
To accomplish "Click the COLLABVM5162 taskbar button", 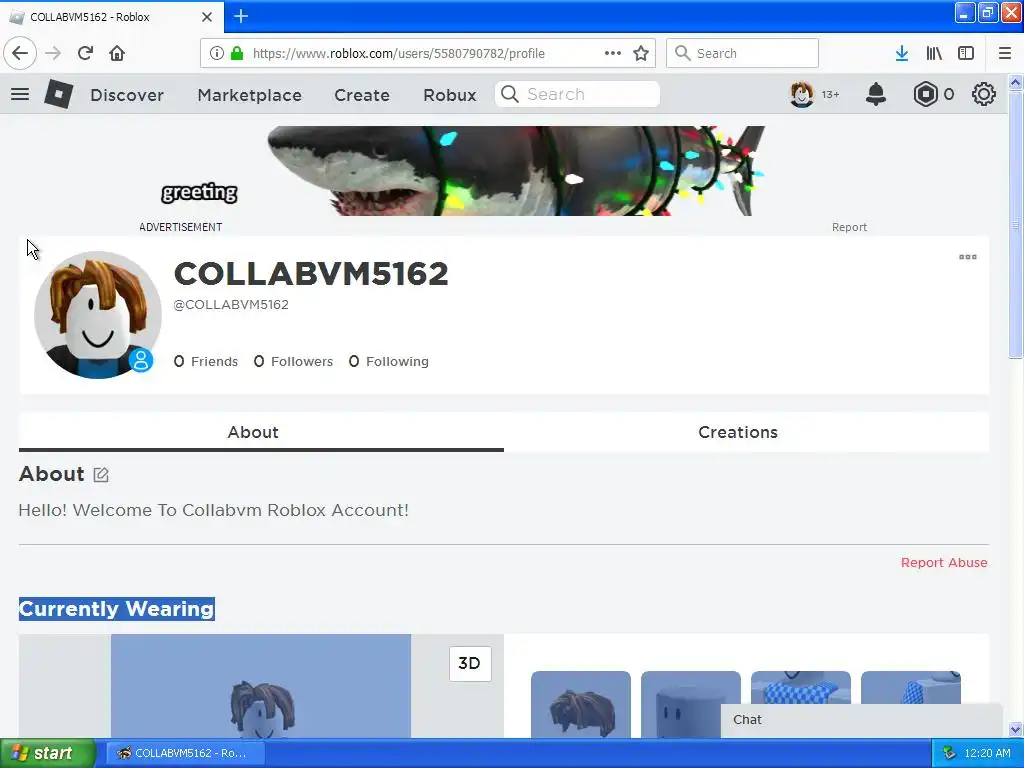I will [x=185, y=753].
